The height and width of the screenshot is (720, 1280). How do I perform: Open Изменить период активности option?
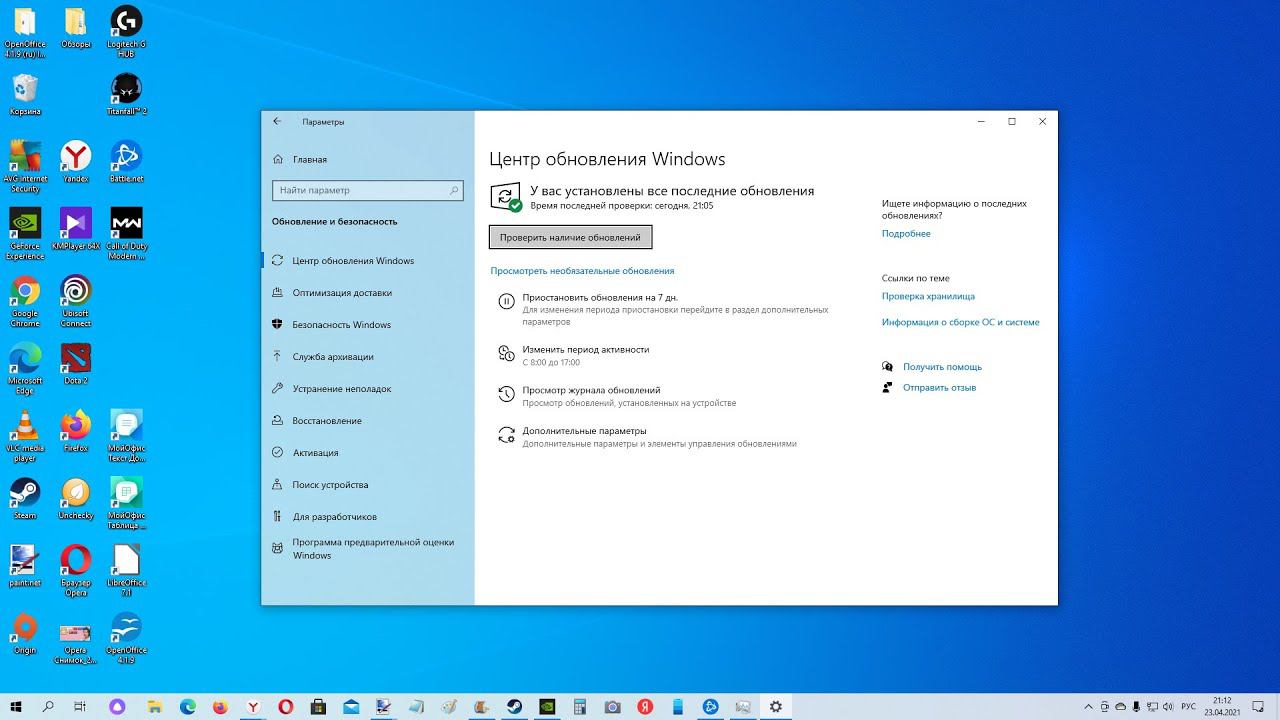pos(586,350)
